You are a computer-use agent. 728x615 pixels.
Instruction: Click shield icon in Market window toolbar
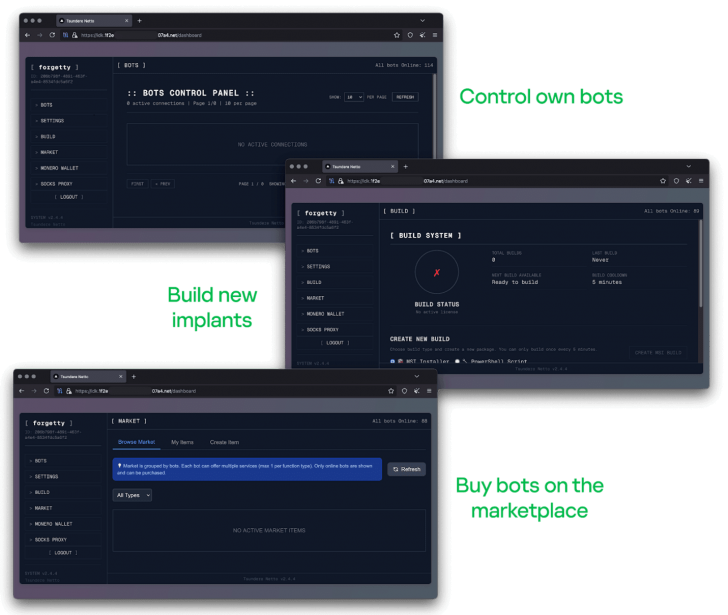click(404, 391)
